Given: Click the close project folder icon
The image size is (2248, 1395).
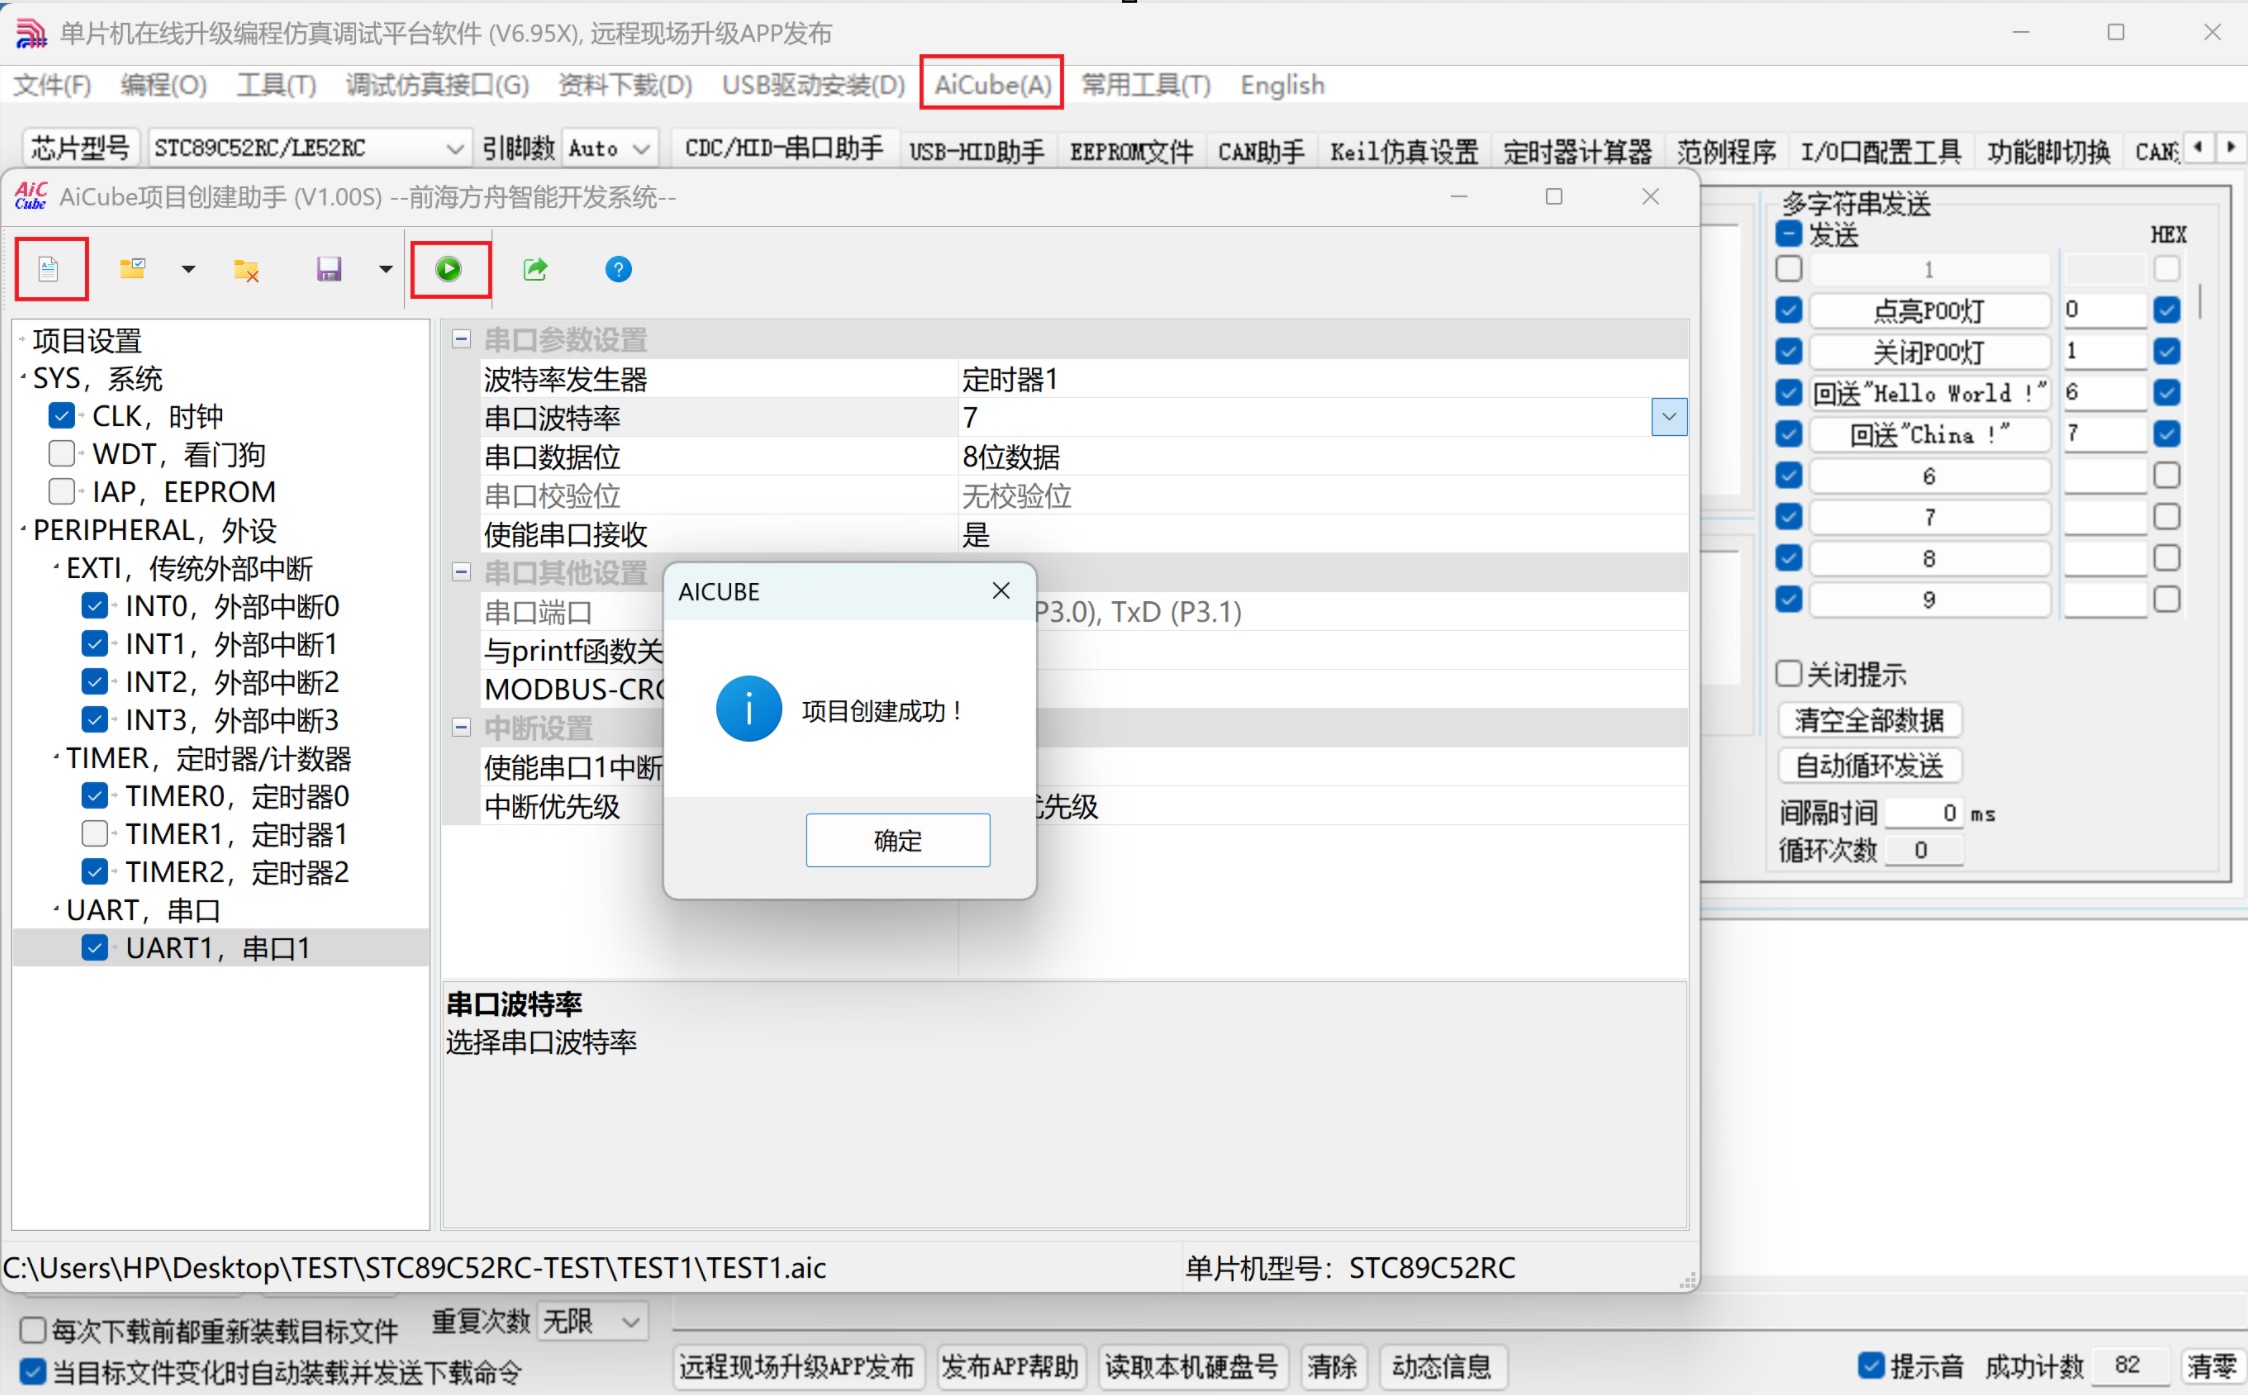Looking at the screenshot, I should coord(246,269).
